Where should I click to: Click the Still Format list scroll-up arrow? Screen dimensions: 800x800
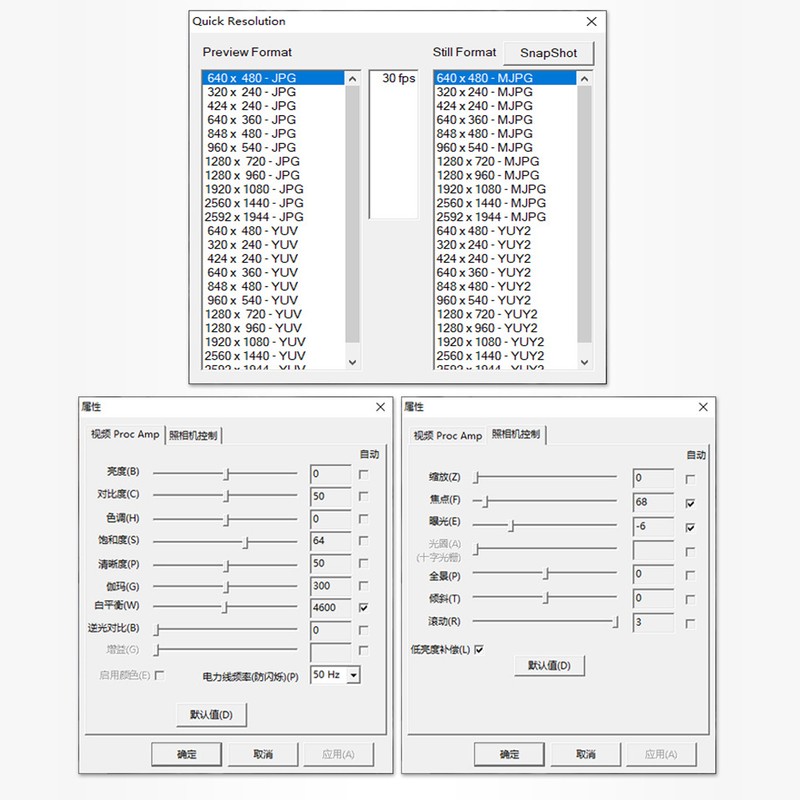584,78
